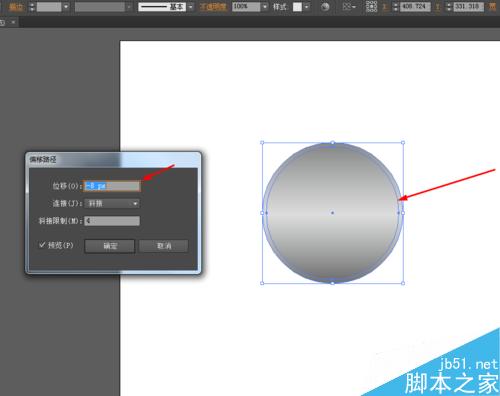
Task: Expand the opacity dropdown arrow
Action: click(265, 7)
